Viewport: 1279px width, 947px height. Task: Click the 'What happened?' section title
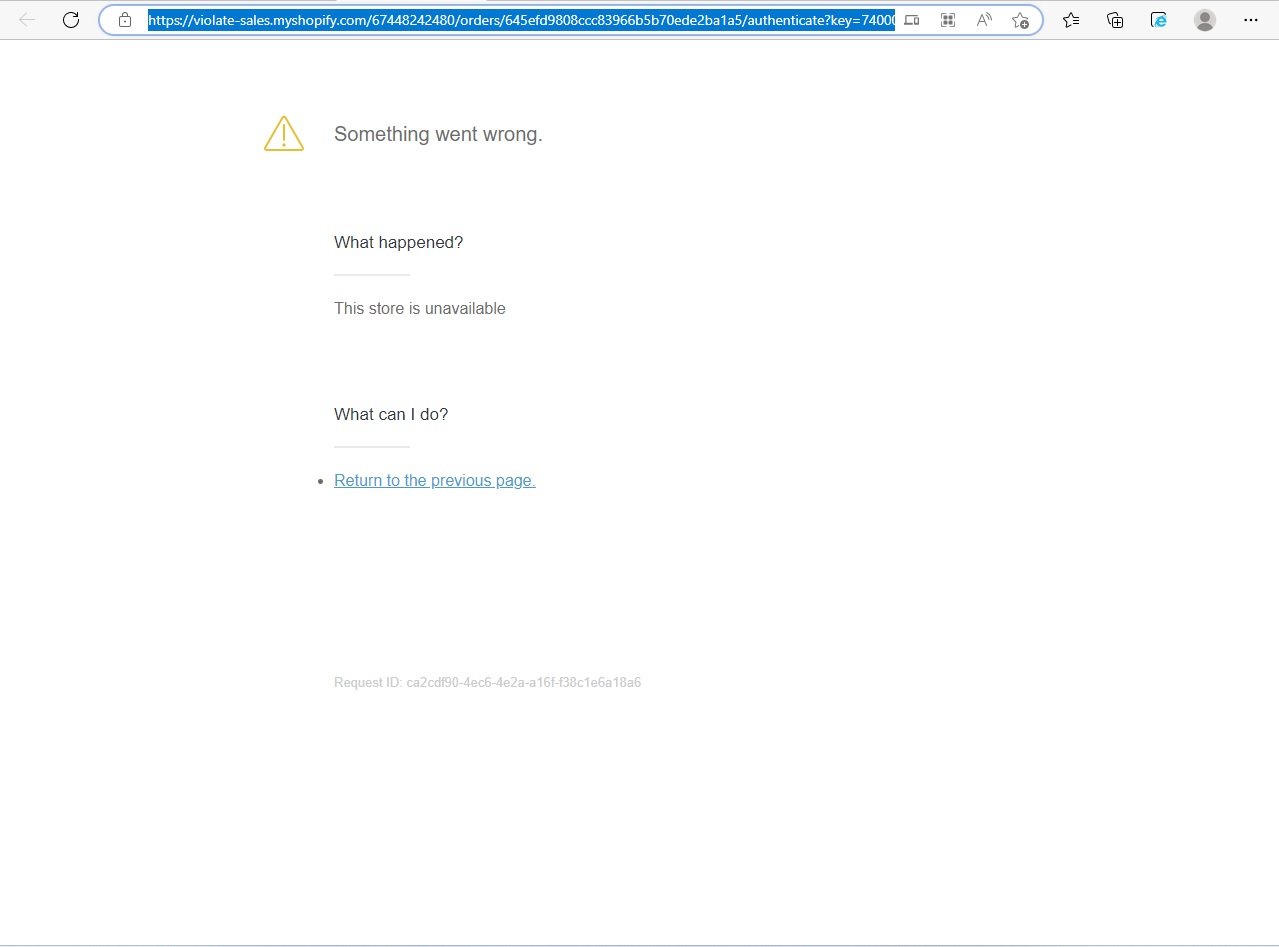tap(398, 243)
